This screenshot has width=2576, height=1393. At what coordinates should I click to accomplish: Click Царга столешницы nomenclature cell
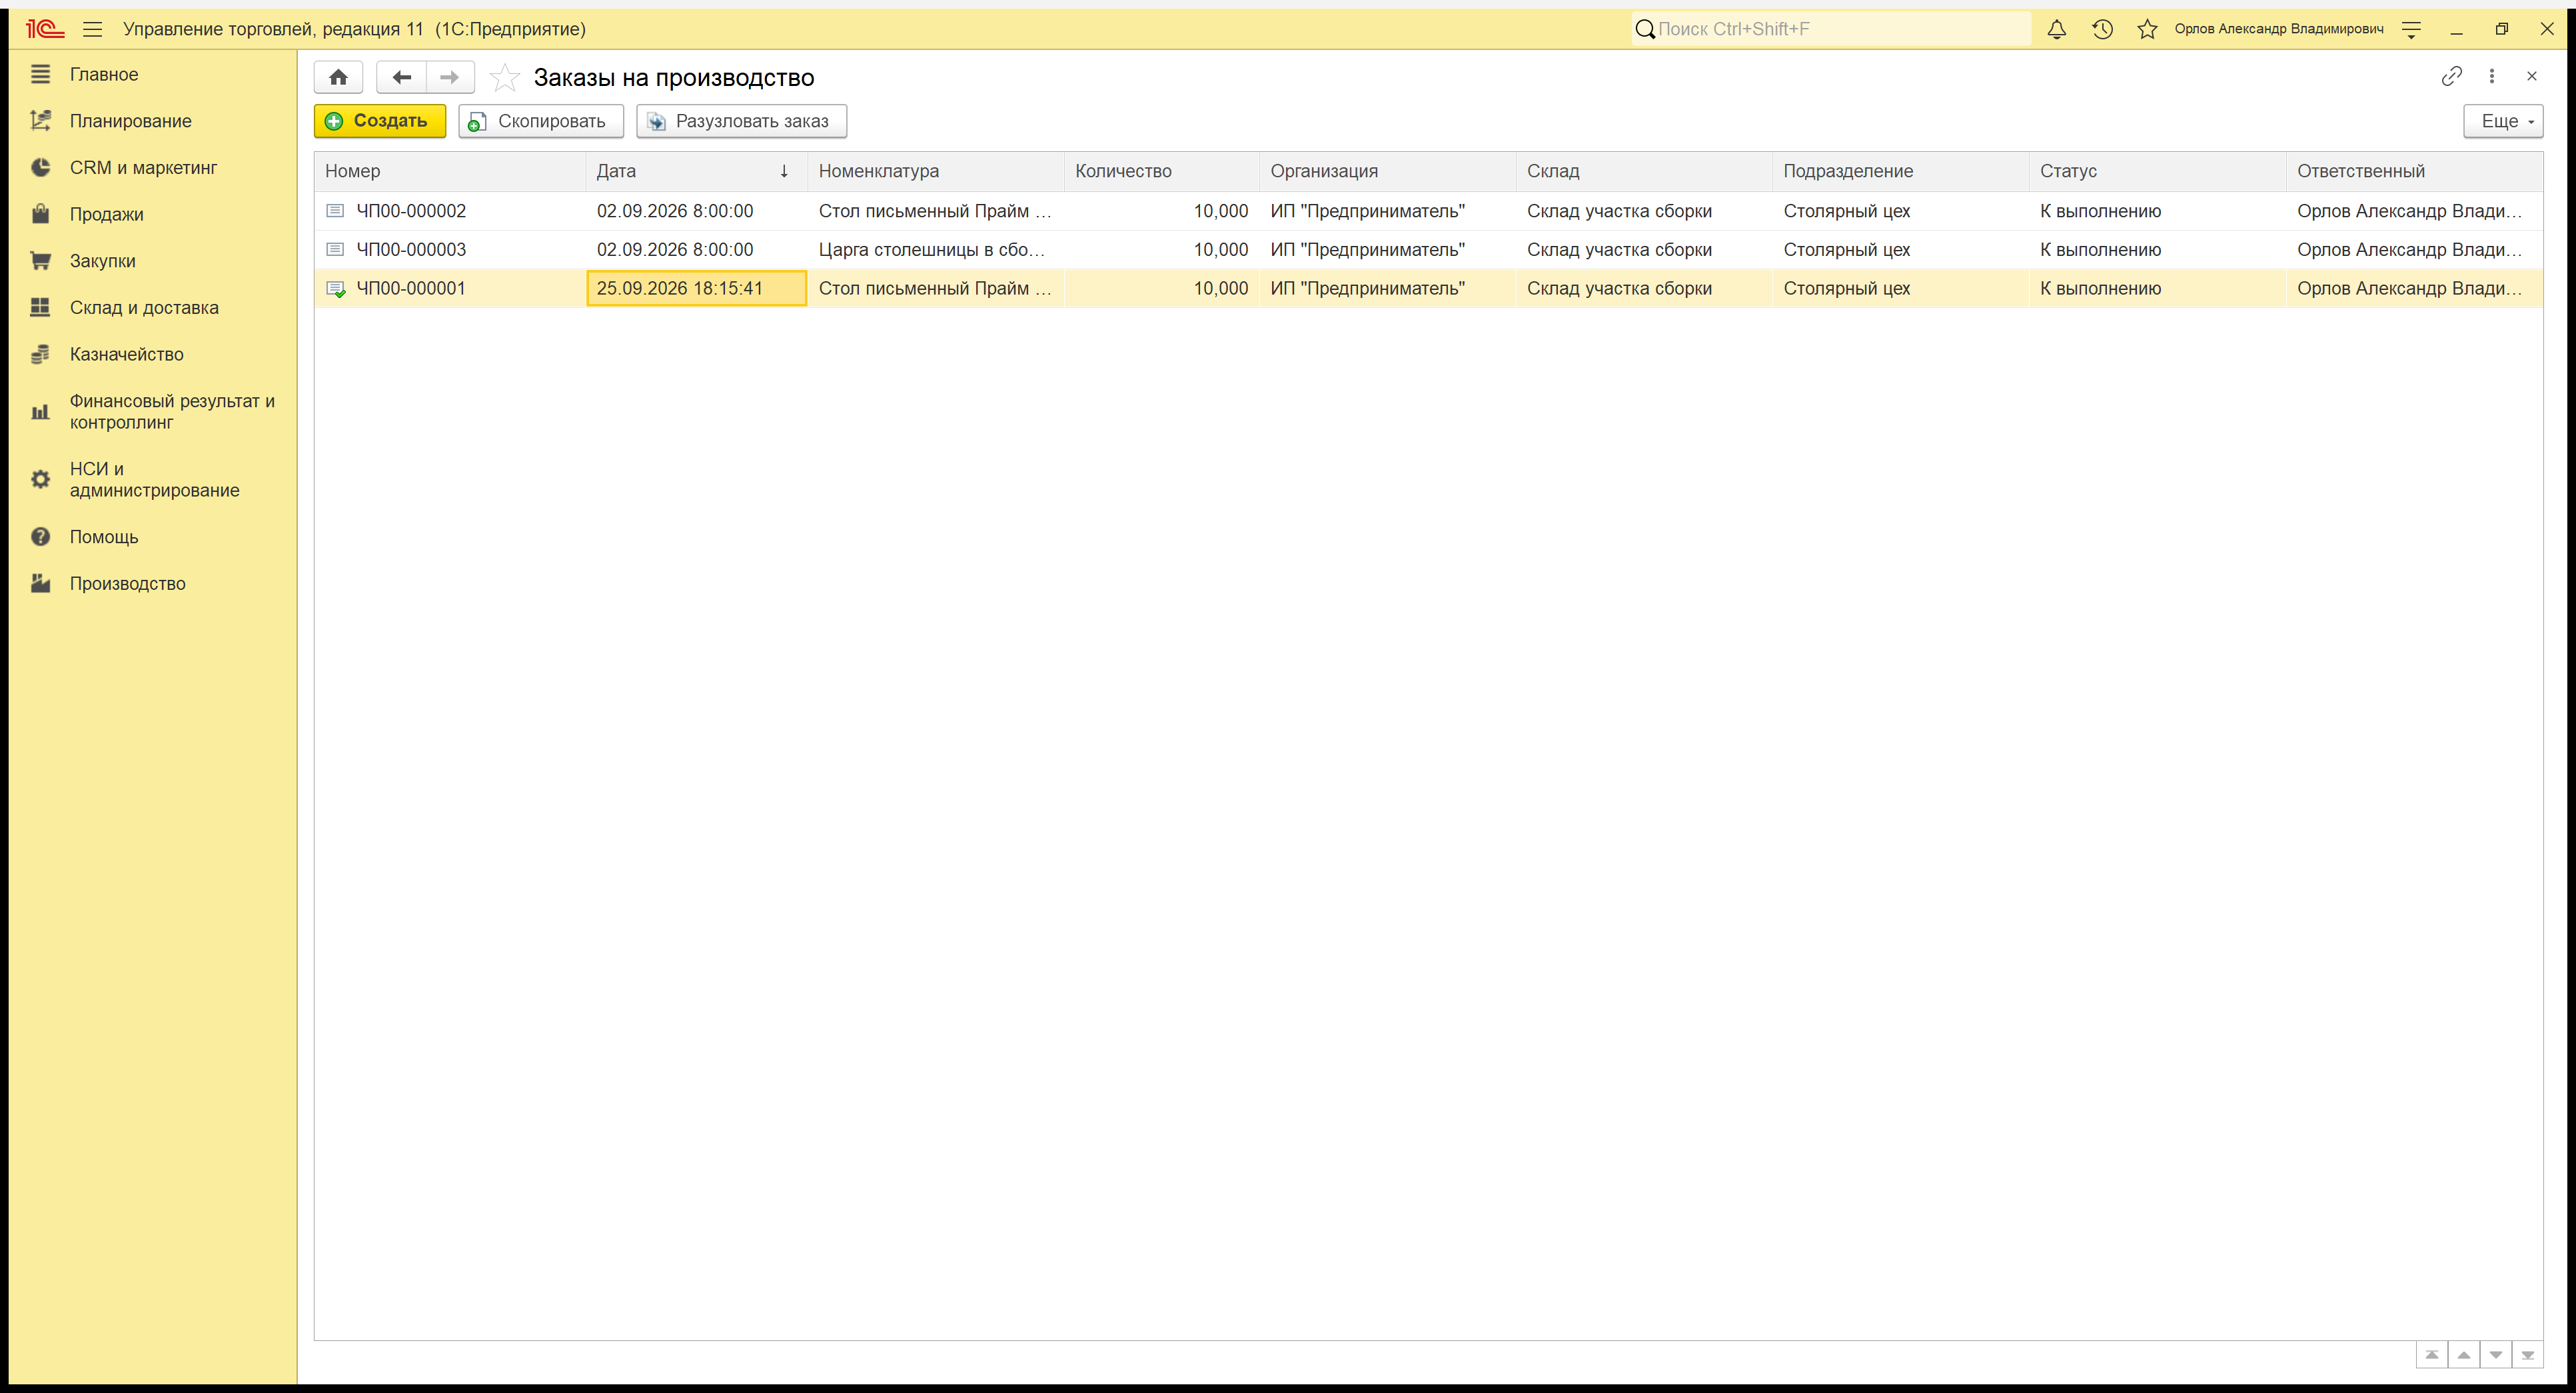(935, 250)
